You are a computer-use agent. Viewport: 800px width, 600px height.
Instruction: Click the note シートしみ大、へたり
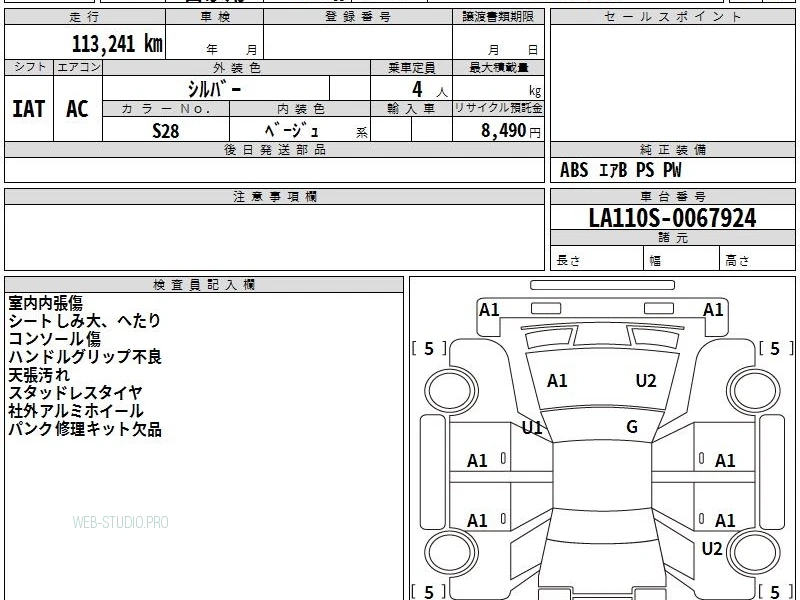tap(85, 321)
